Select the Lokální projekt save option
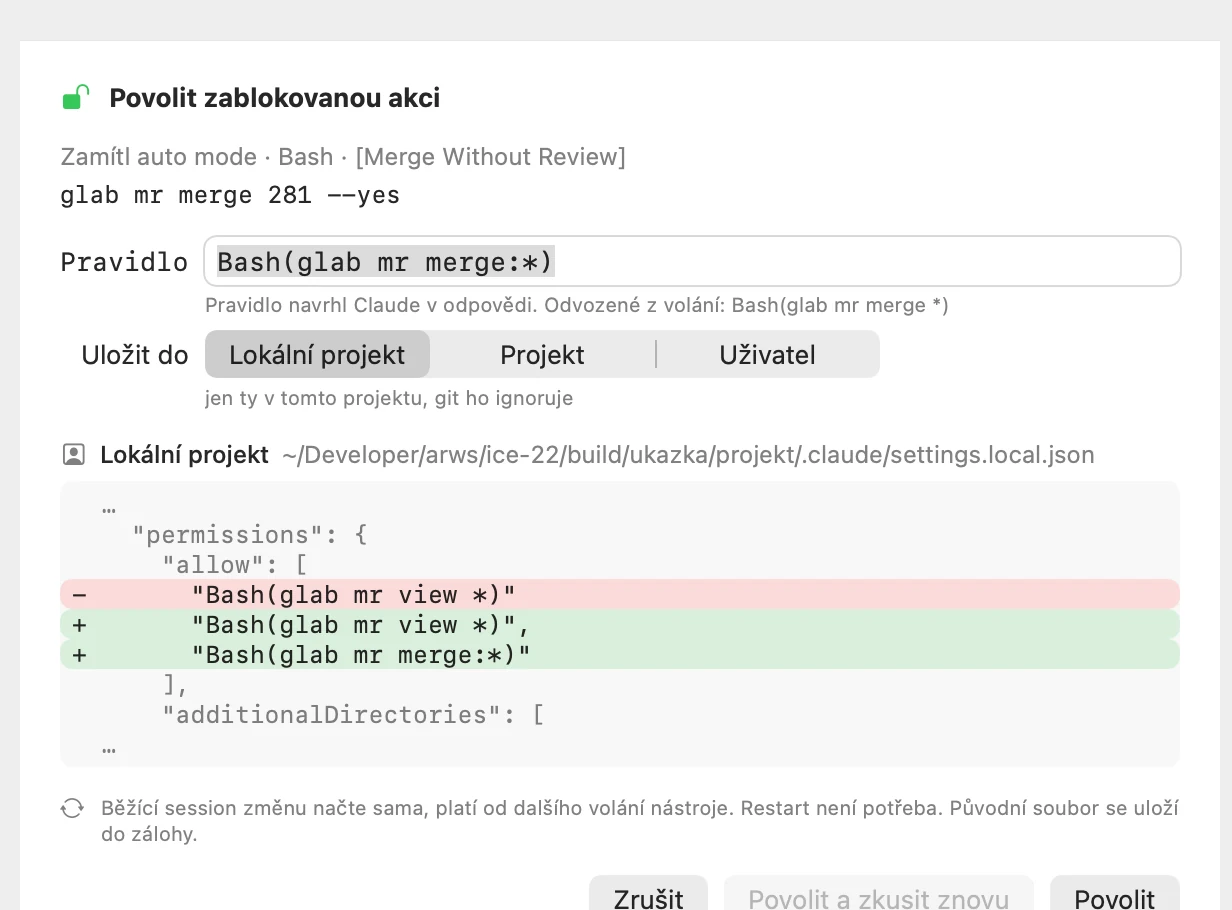 [x=317, y=355]
